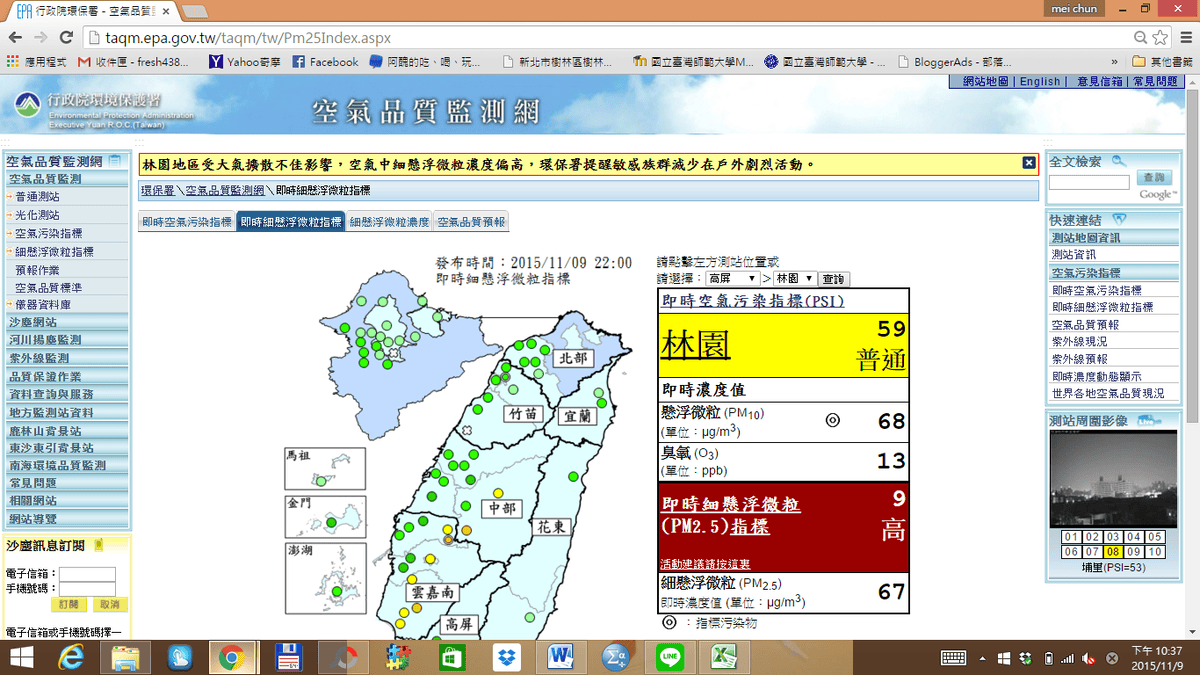Open Internet Explorer from the taskbar
The width and height of the screenshot is (1200, 675).
coord(71,657)
